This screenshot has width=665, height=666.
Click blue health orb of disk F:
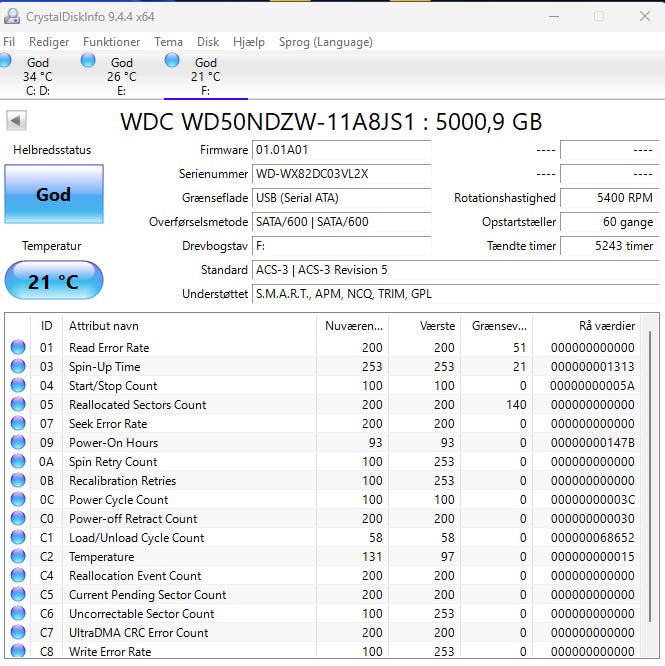tap(172, 60)
